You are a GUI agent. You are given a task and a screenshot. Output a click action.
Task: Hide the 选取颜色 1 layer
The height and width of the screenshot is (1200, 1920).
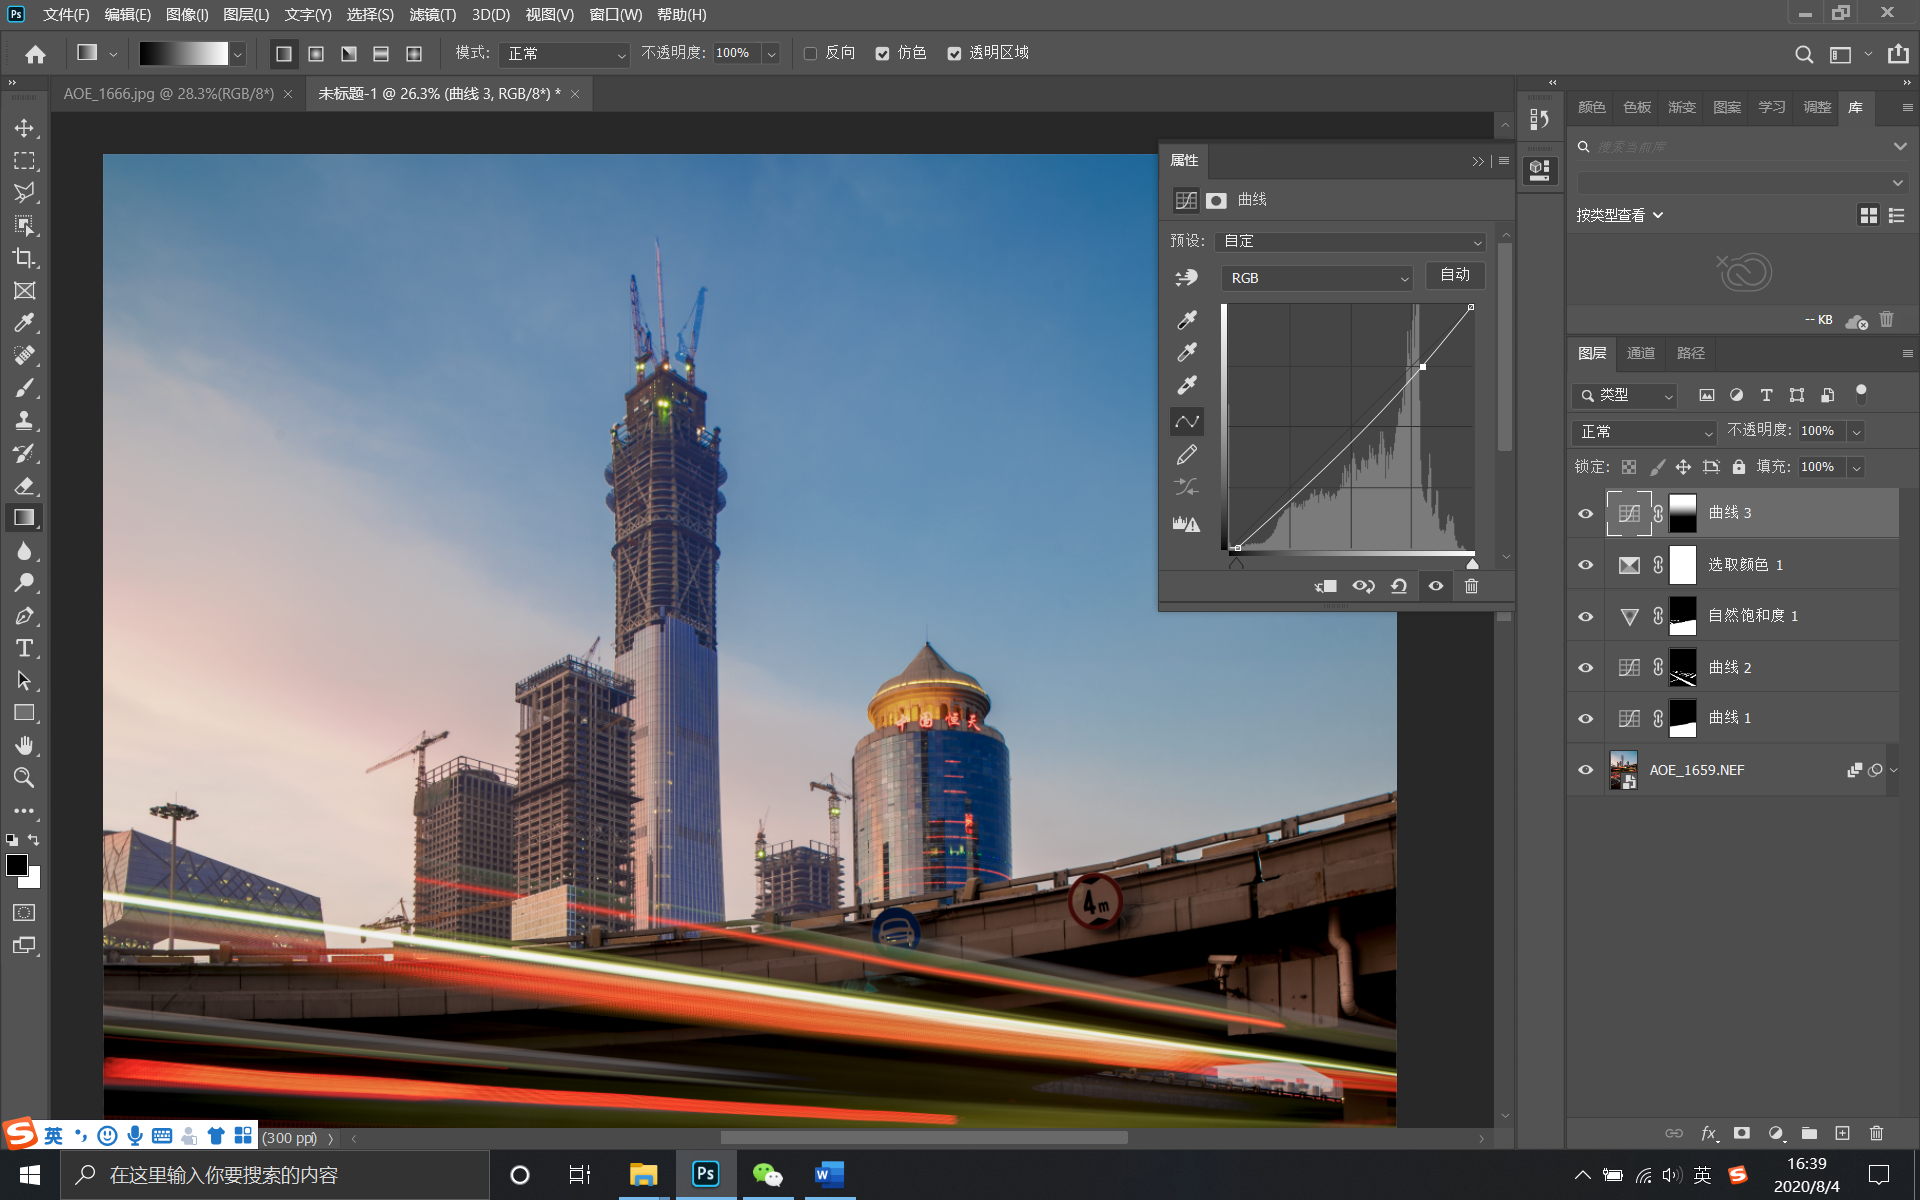(x=1585, y=565)
